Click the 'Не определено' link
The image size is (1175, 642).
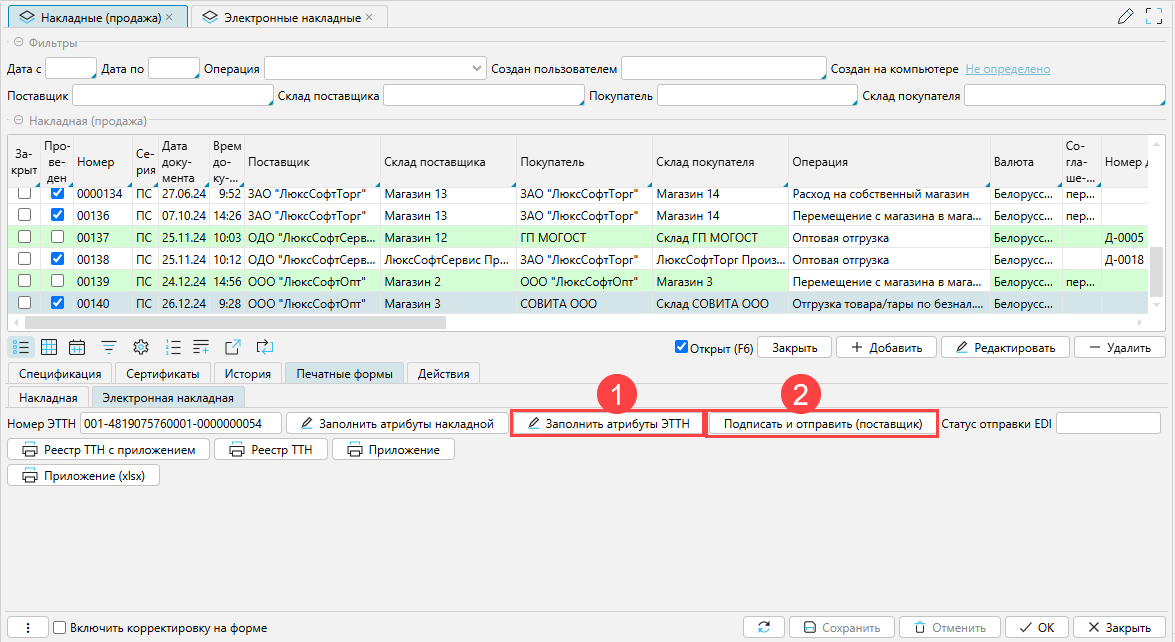click(x=1007, y=69)
